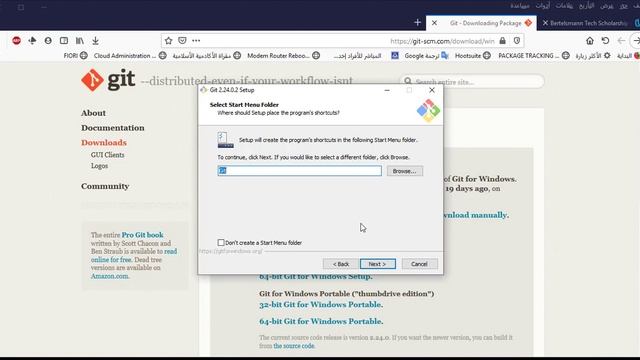Click the git logo on page
The width and height of the screenshot is (640, 360).
108,80
